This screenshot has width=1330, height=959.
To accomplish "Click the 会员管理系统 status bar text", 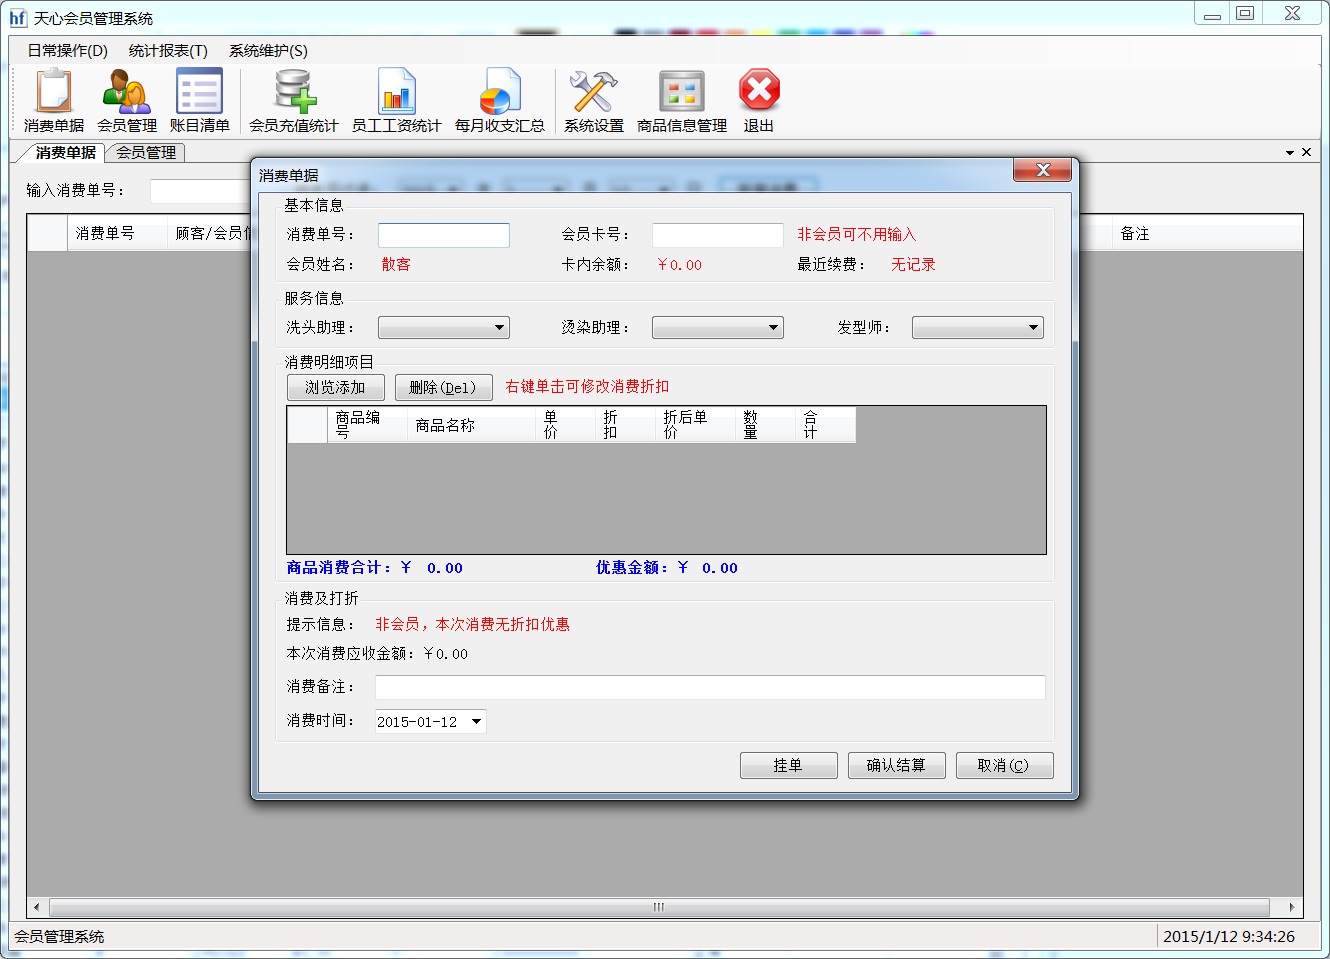I will (x=59, y=937).
